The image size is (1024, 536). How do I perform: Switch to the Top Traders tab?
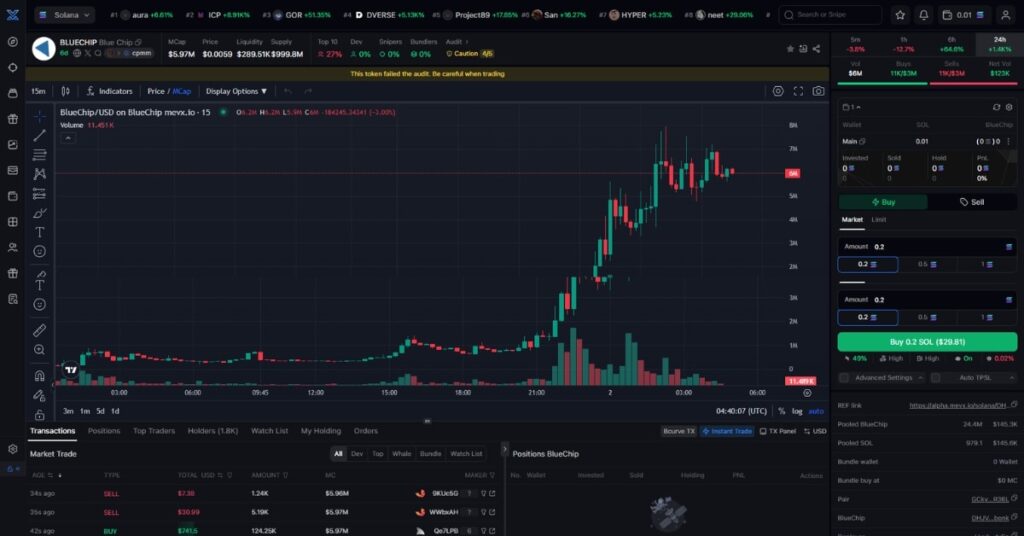pos(153,431)
